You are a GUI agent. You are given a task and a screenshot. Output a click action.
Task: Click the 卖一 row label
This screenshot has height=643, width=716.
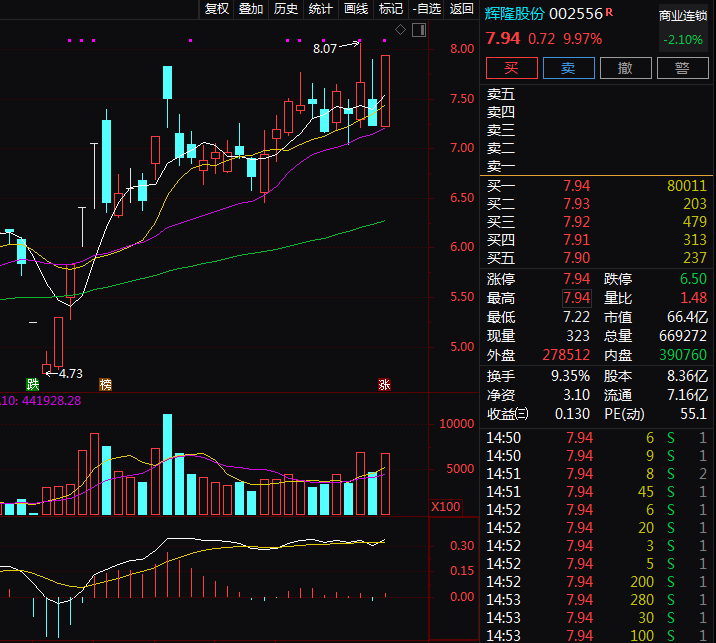(501, 166)
